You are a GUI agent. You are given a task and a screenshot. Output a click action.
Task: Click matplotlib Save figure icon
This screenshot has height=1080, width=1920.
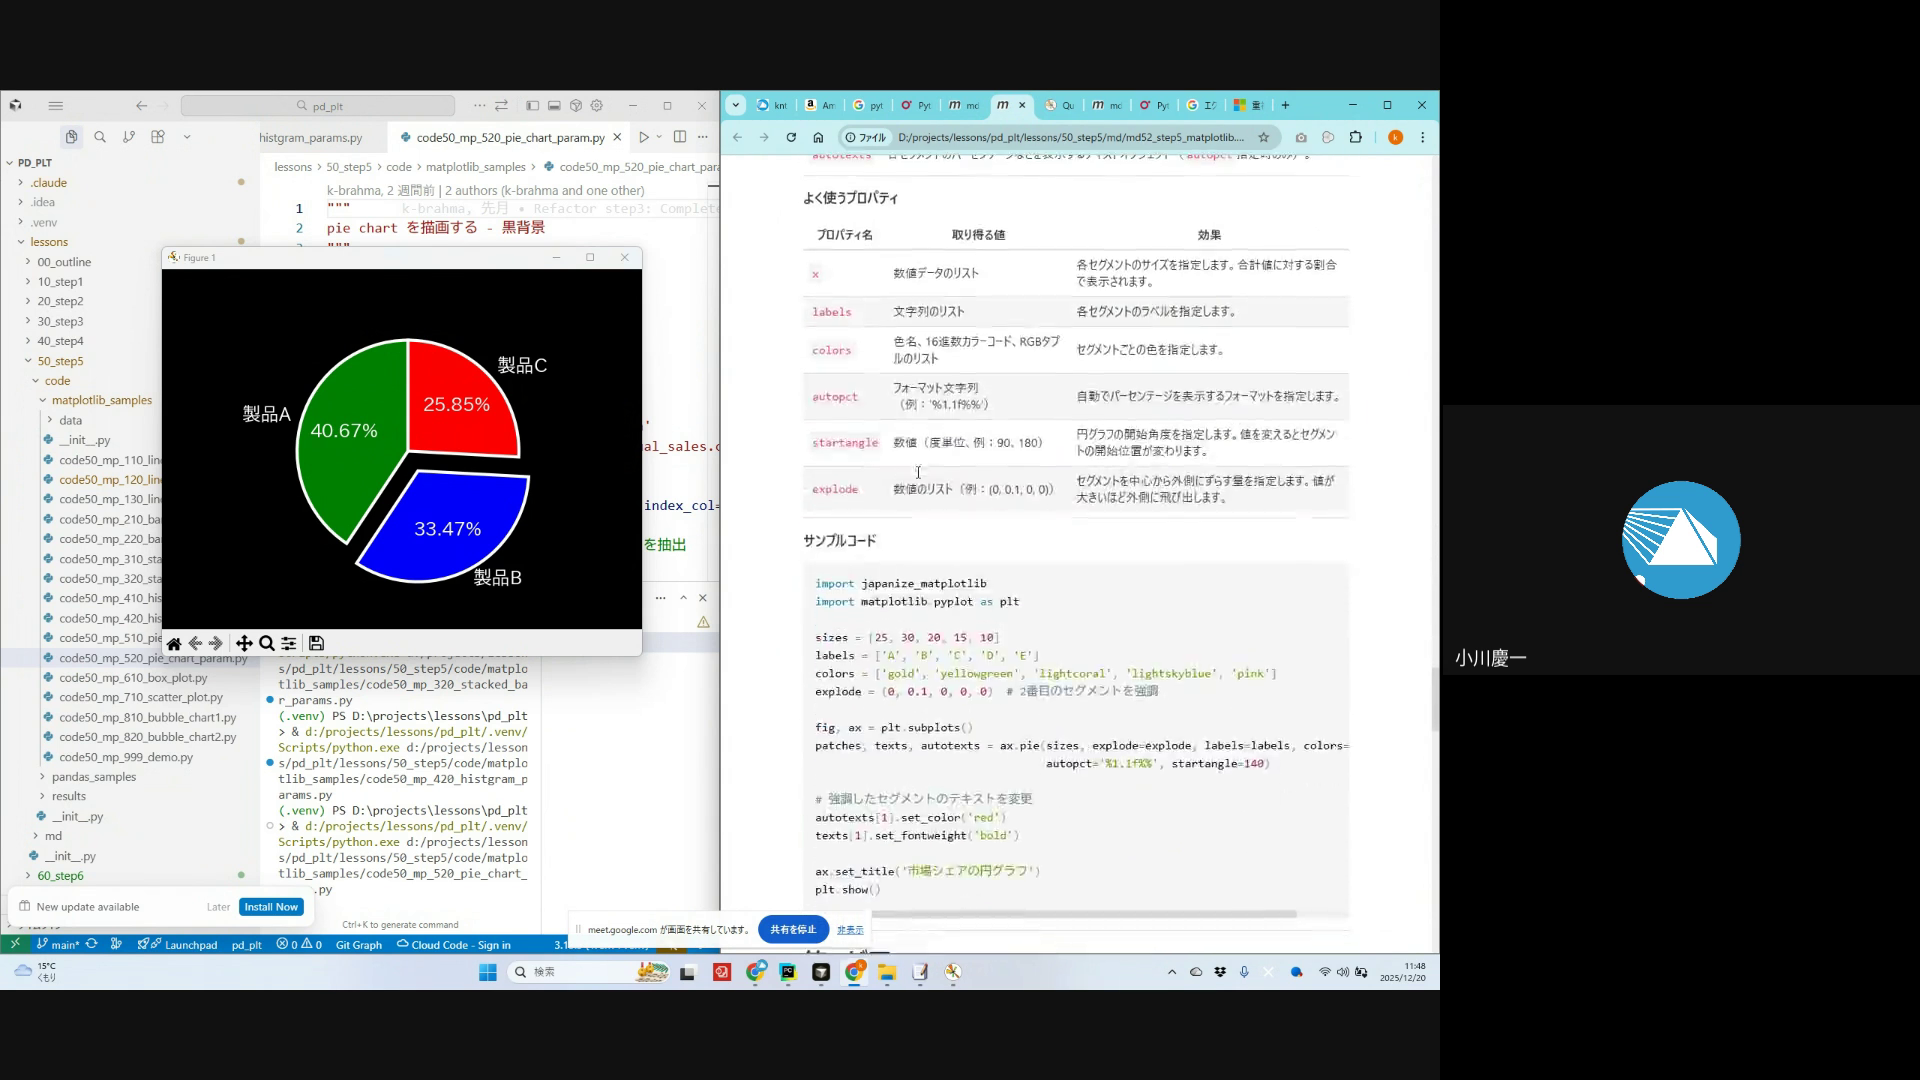coord(316,644)
